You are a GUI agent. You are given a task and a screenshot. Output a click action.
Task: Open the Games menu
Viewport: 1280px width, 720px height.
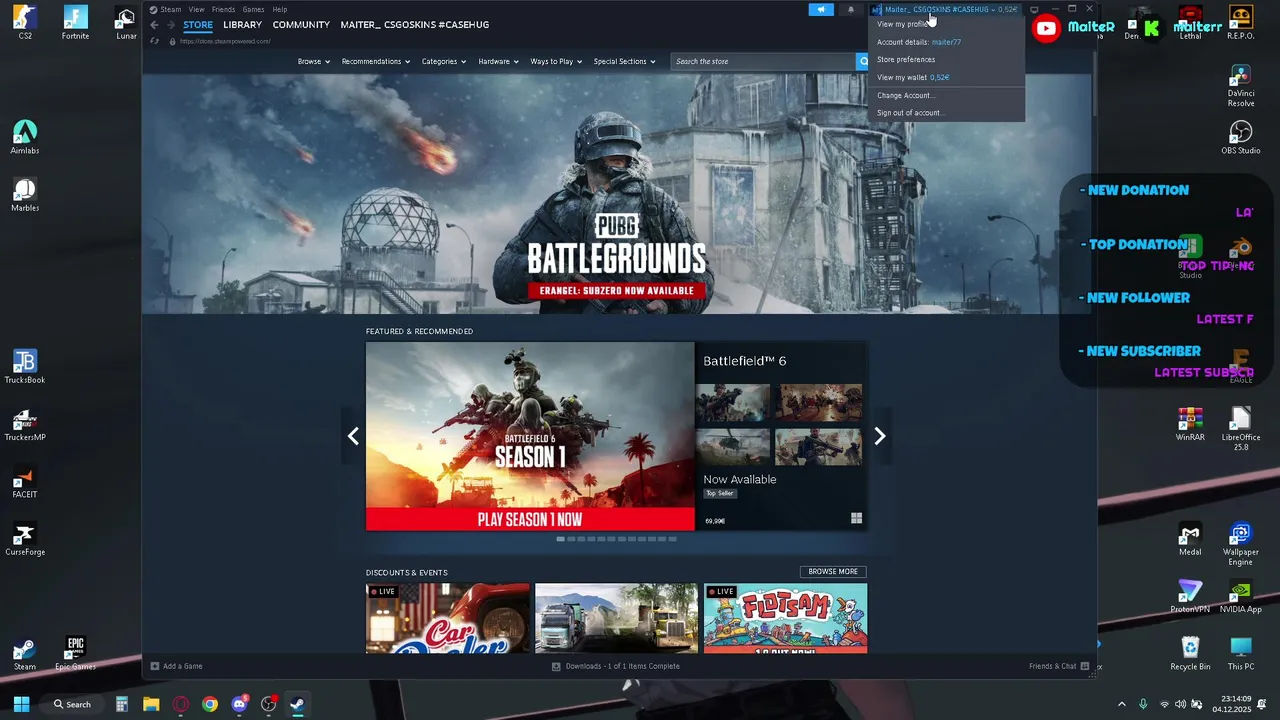pyautogui.click(x=253, y=10)
